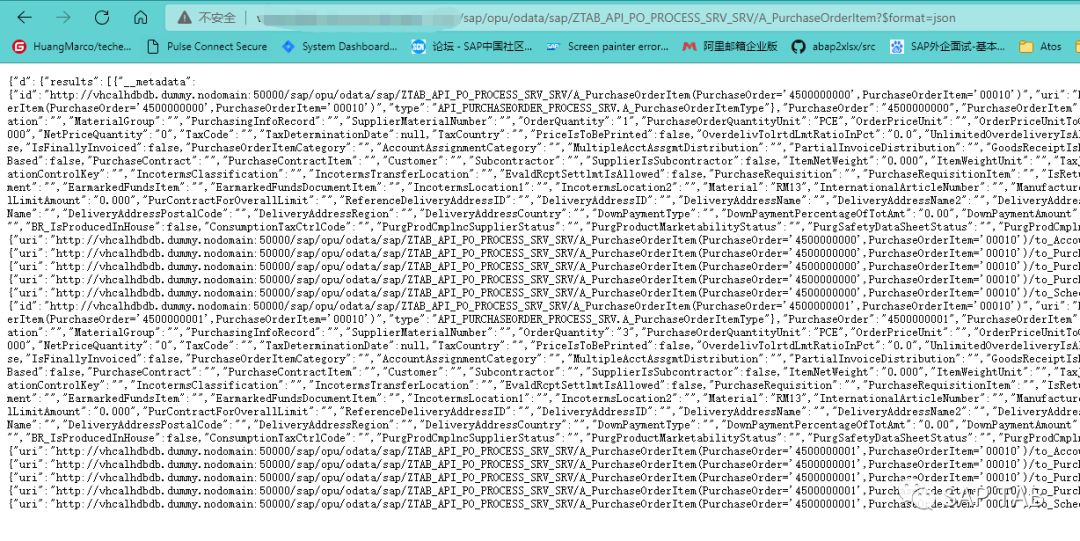Click the 不安全 security label

coord(217,18)
